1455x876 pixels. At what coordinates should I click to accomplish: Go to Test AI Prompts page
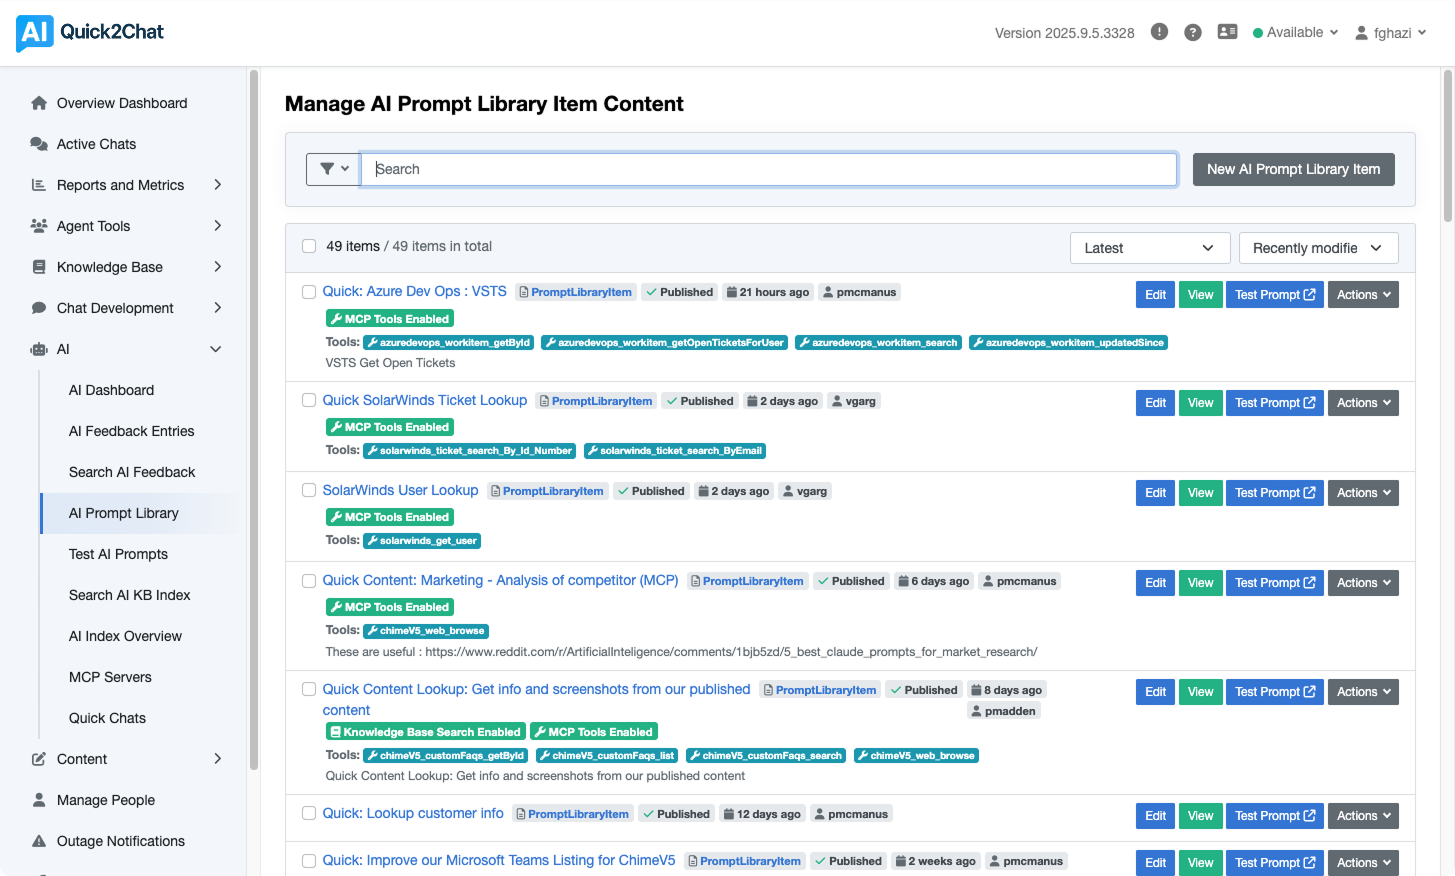point(118,554)
